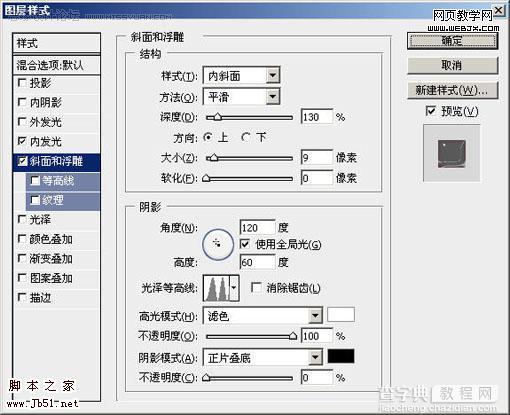
Task: Enable 消除锯齿 anti-alias checkbox
Action: tap(256, 288)
